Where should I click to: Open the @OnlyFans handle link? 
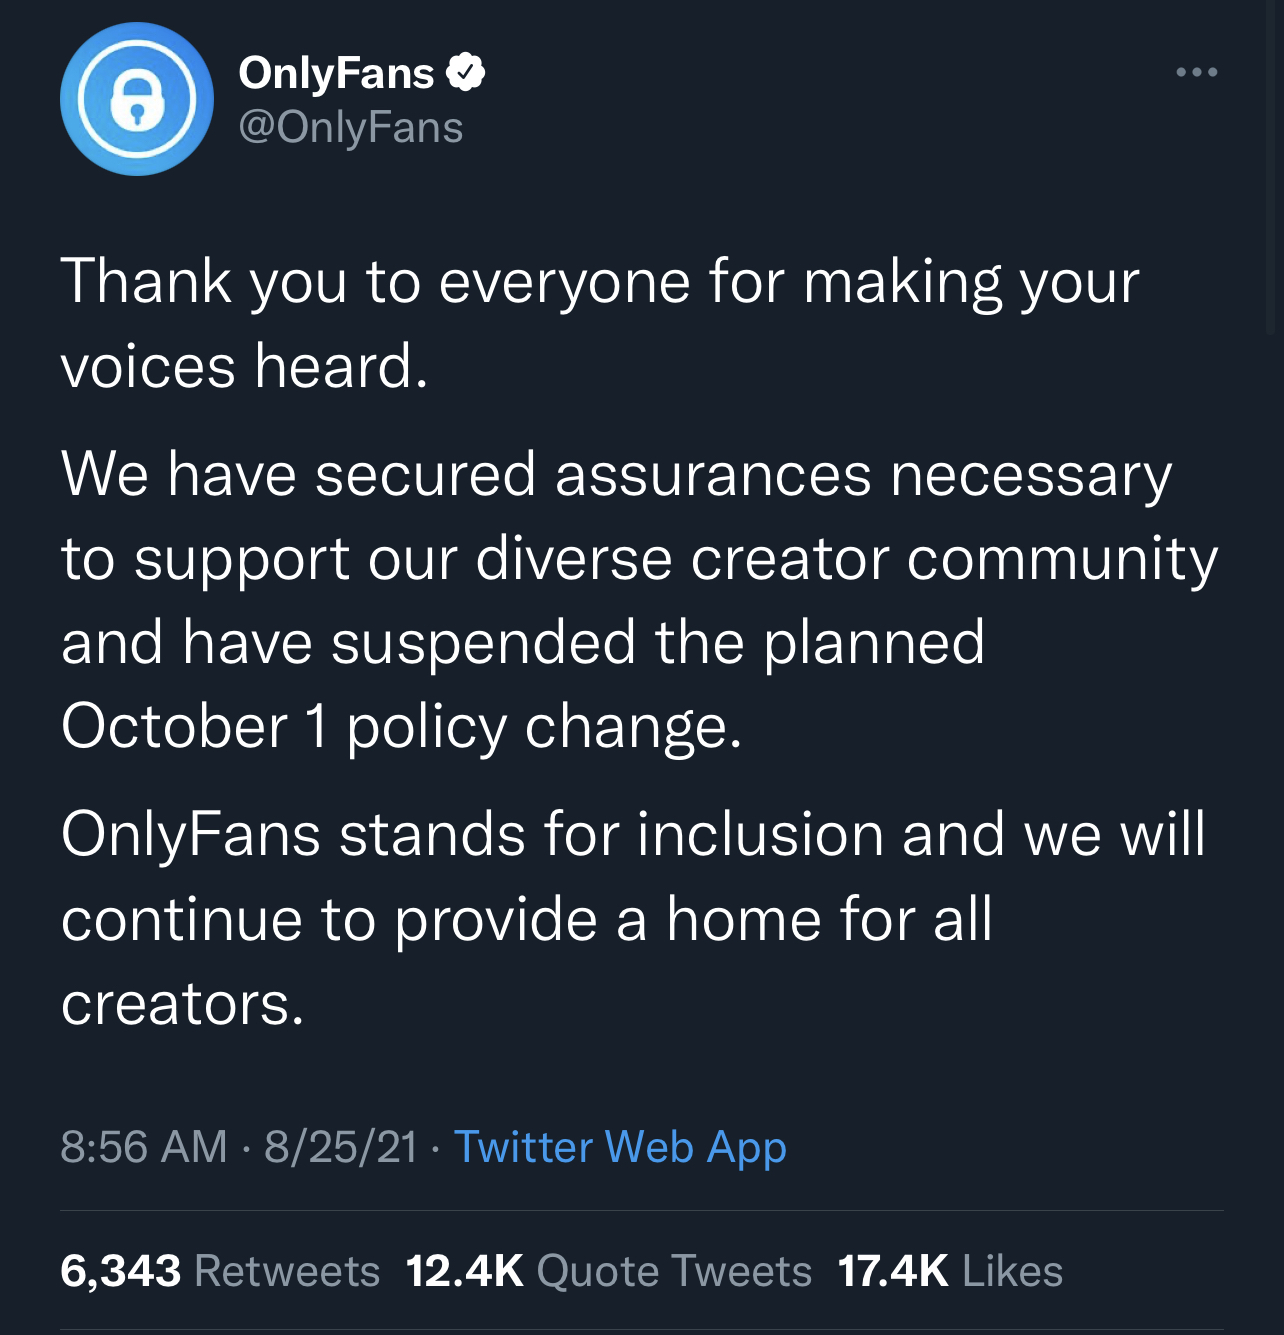(350, 127)
